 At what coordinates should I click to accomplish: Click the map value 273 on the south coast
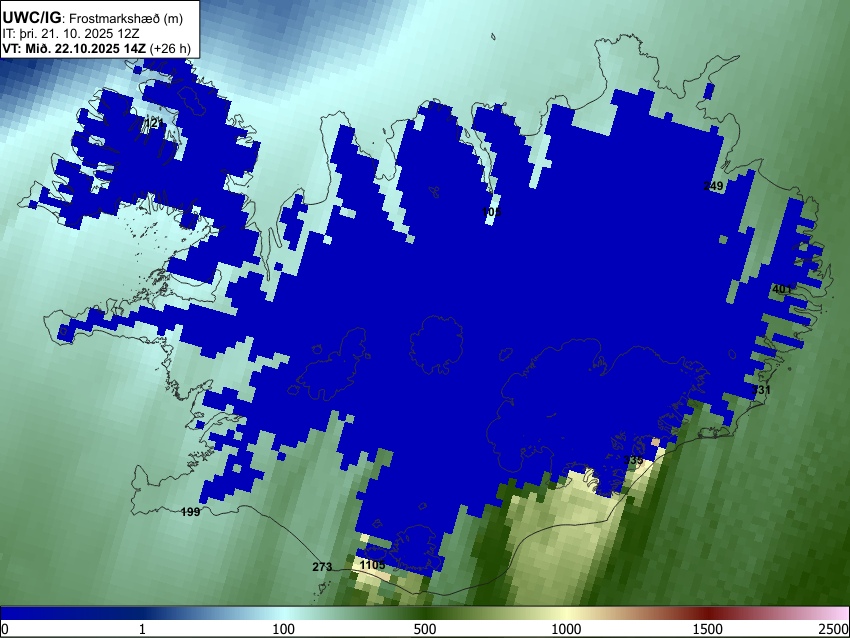click(x=322, y=567)
